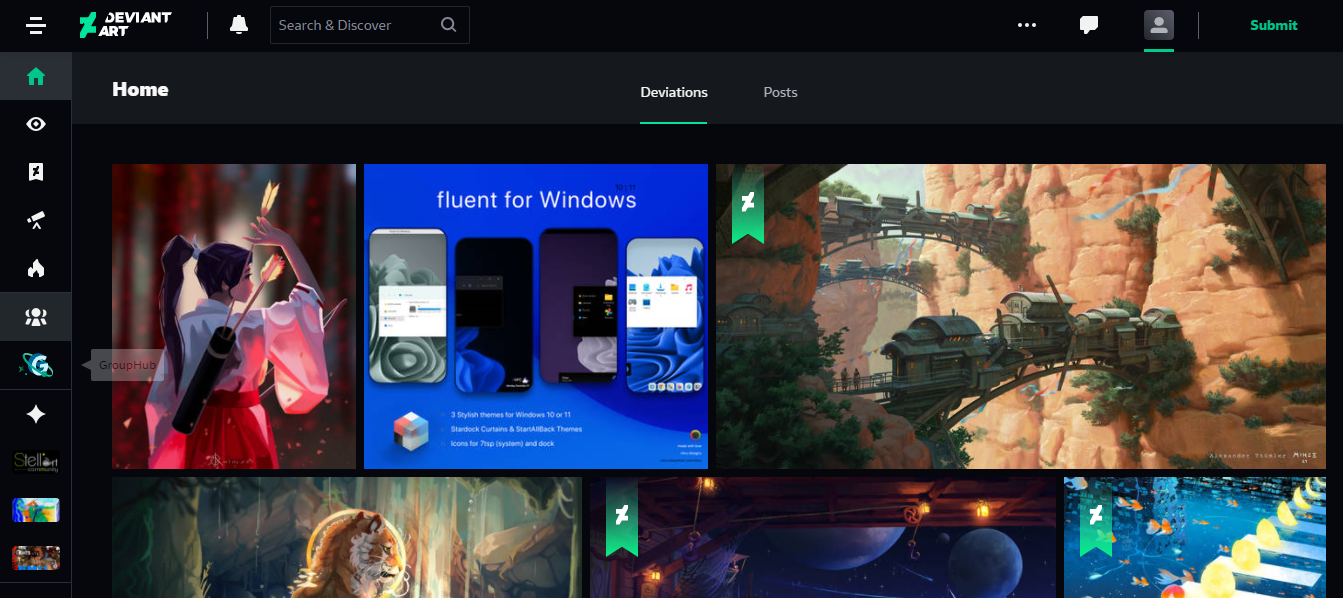This screenshot has width=1343, height=598.
Task: Click the green badge on canyon artwork
Action: tap(747, 204)
